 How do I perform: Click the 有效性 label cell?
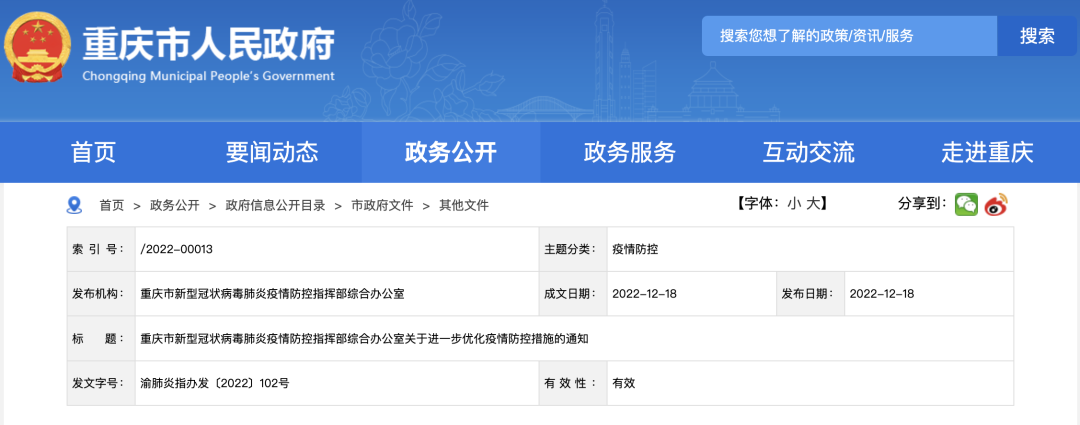pos(572,383)
